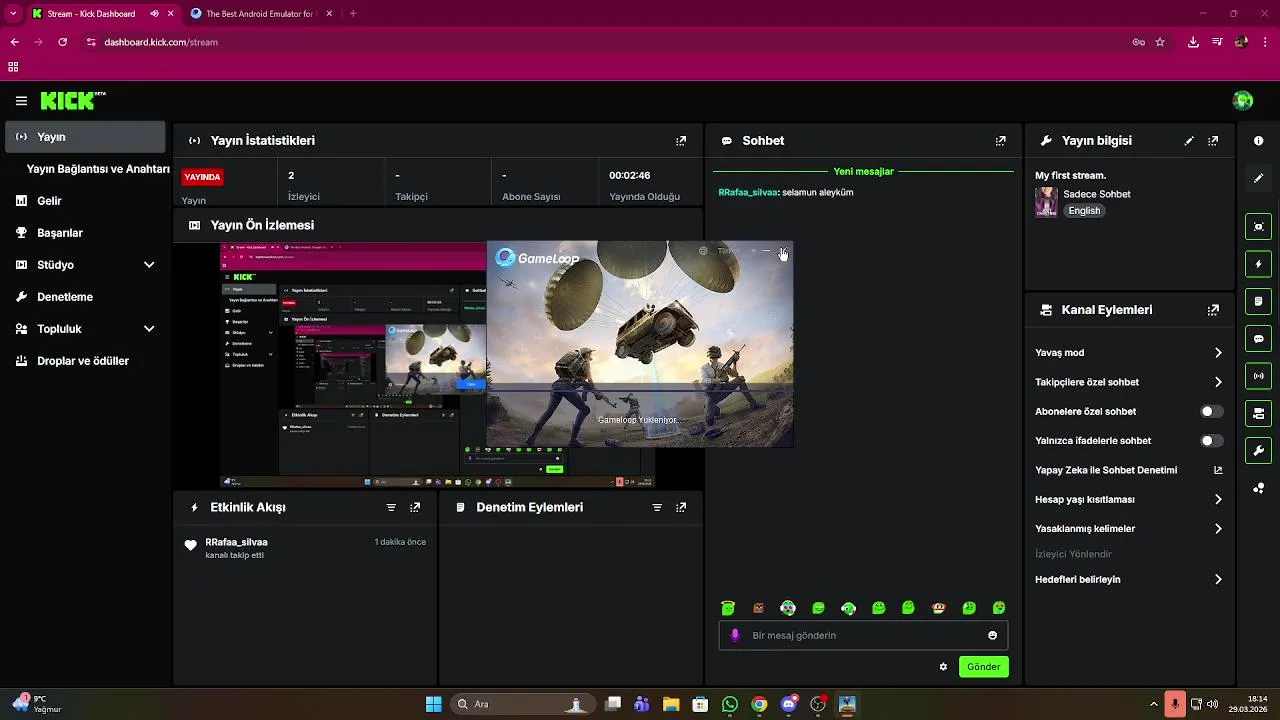The height and width of the screenshot is (720, 1280).
Task: Open the emoji picker in the message box
Action: coord(992,635)
